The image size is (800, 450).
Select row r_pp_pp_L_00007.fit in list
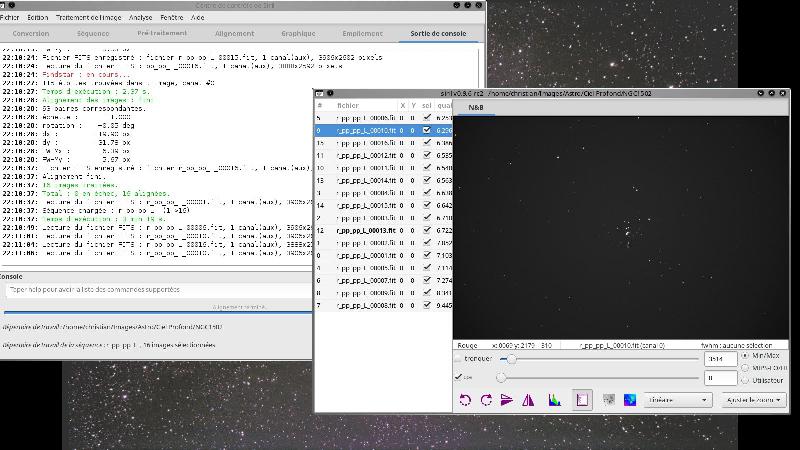pos(383,280)
